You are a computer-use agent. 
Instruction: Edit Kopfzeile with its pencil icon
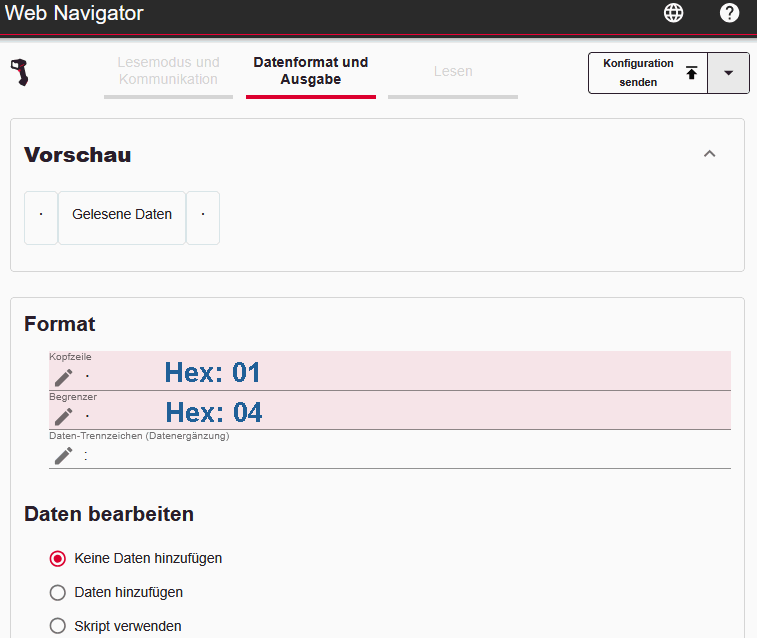64,377
